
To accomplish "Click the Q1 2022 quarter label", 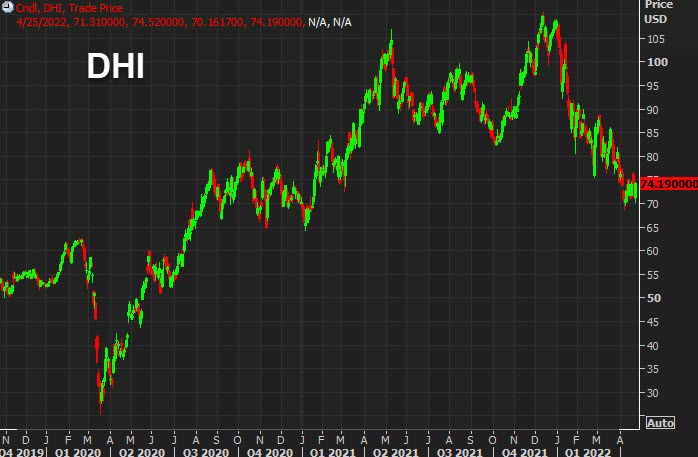I will click(588, 453).
